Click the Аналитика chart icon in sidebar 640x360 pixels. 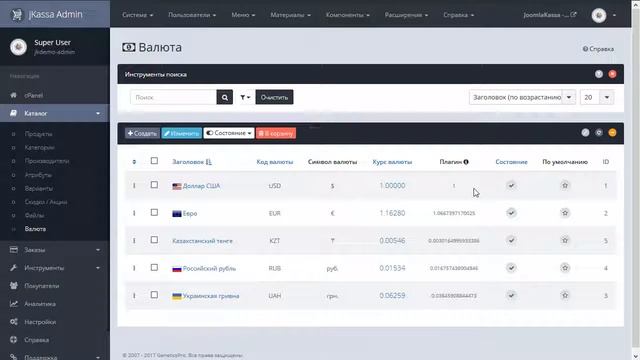(x=13, y=304)
